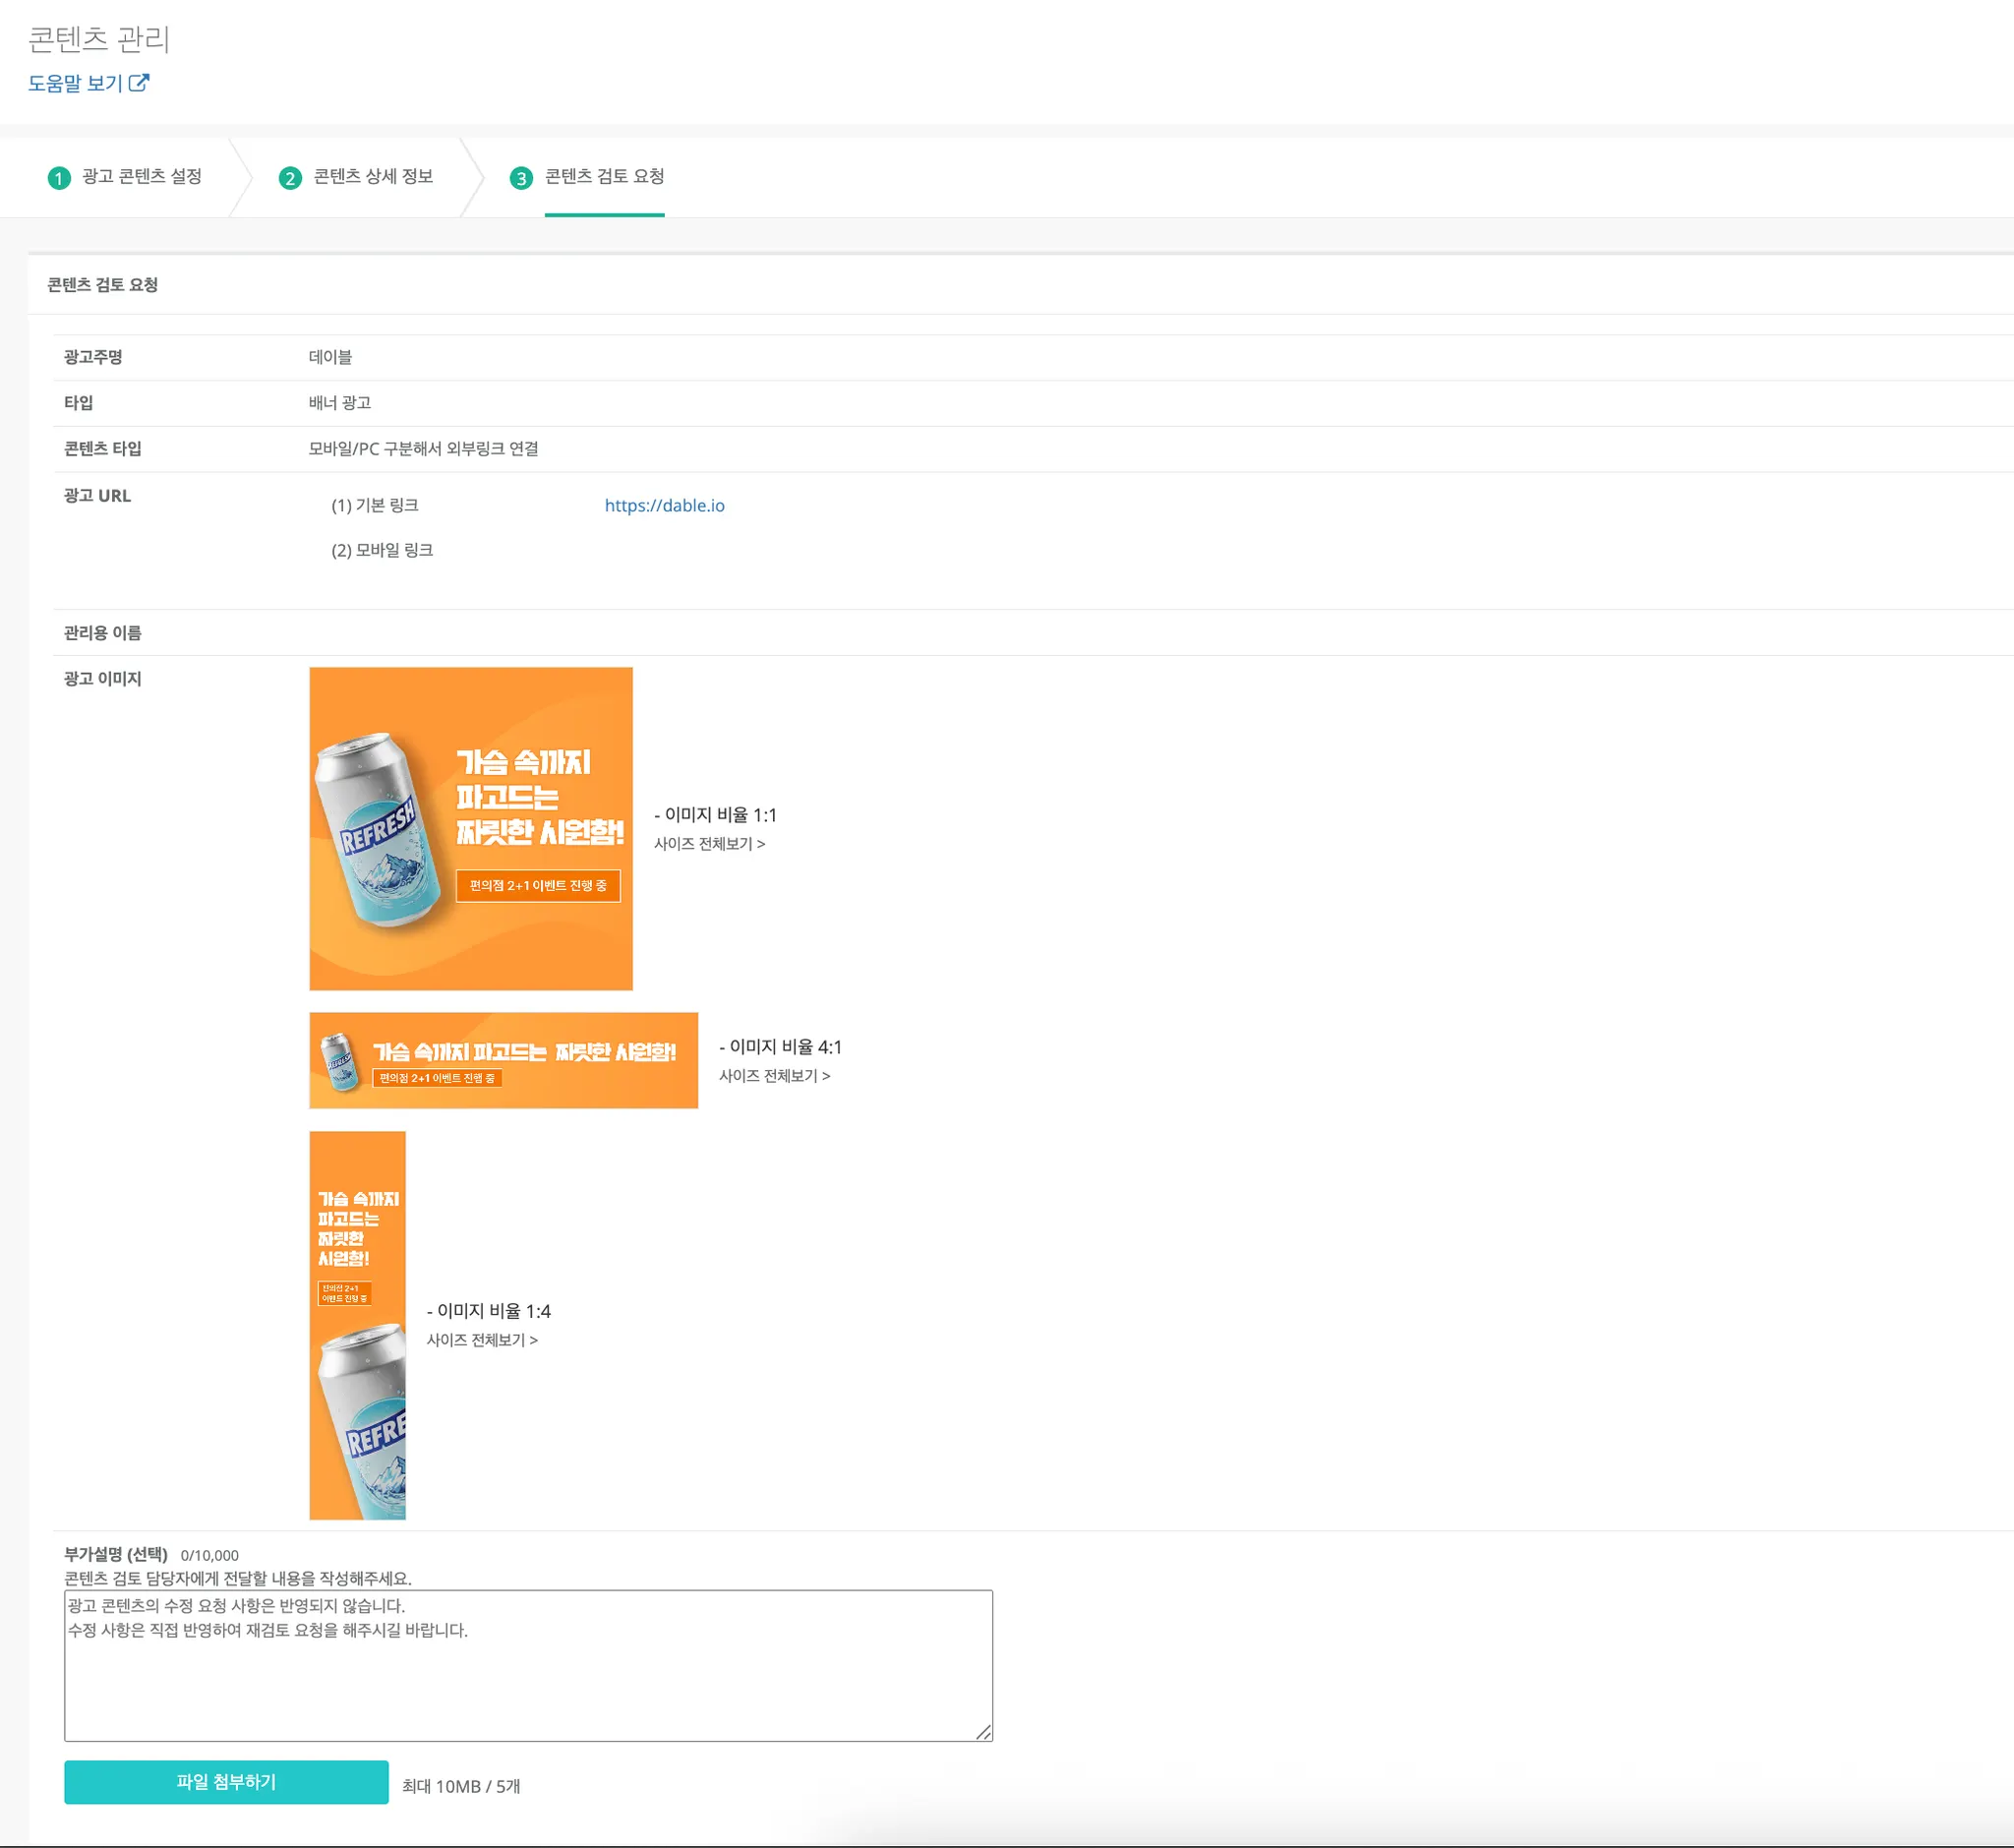Screen dimensions: 2014x1848
Task: Expand 사이즈 전체보기 for the 1:4 ratio
Action: (482, 1340)
